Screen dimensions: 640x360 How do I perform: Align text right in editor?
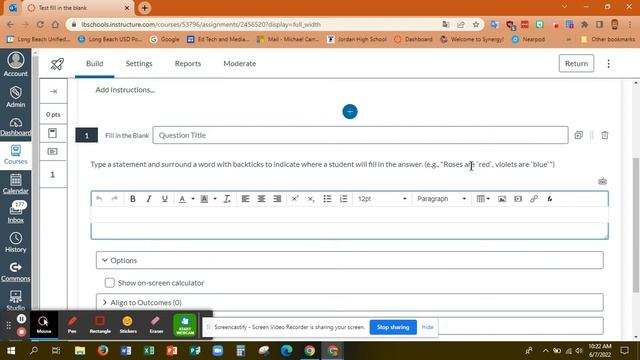point(277,199)
